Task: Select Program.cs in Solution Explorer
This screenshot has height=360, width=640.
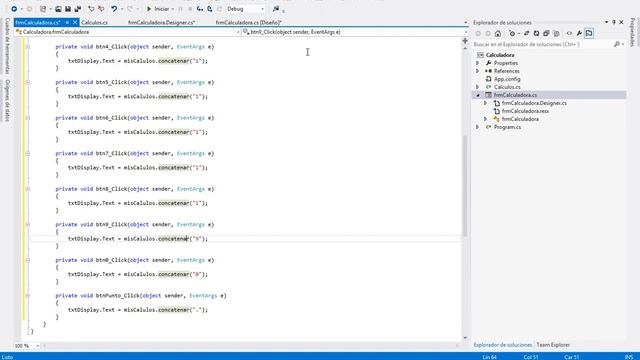Action: coord(507,127)
